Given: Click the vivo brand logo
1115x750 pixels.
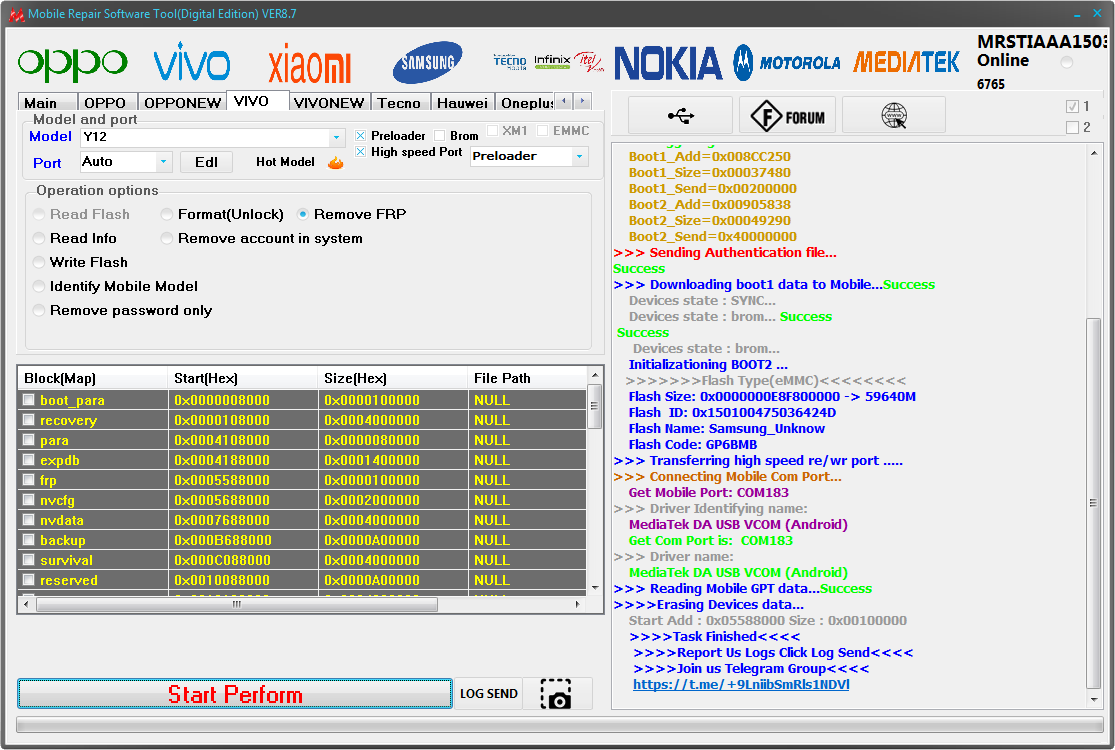Looking at the screenshot, I should pyautogui.click(x=192, y=62).
